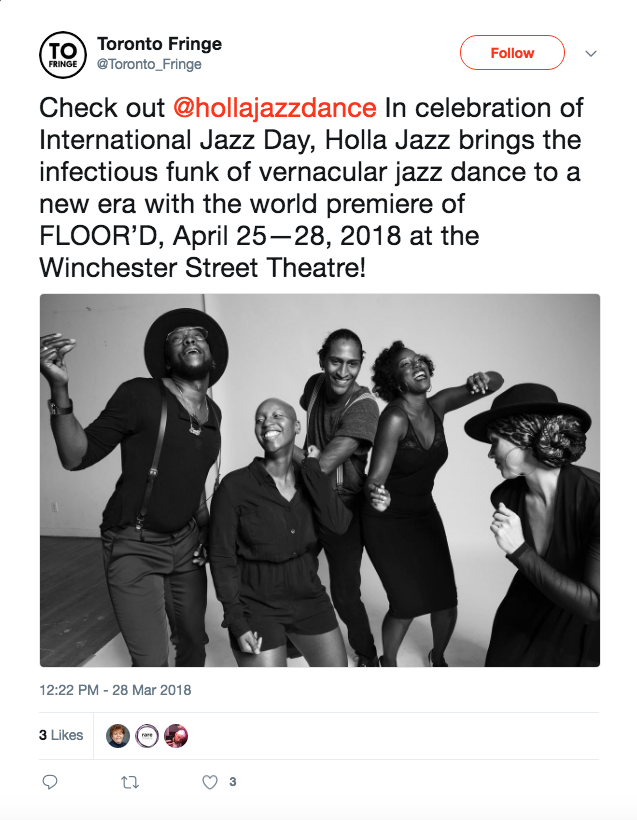View the list of 3 Likes
The width and height of the screenshot is (637, 820).
(61, 735)
